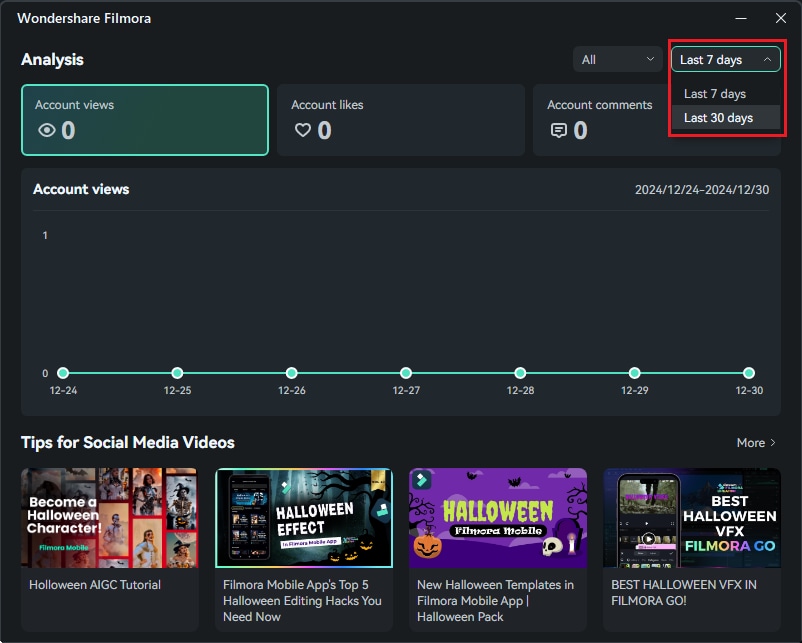
Task: Open More tips link
Action: coord(755,442)
